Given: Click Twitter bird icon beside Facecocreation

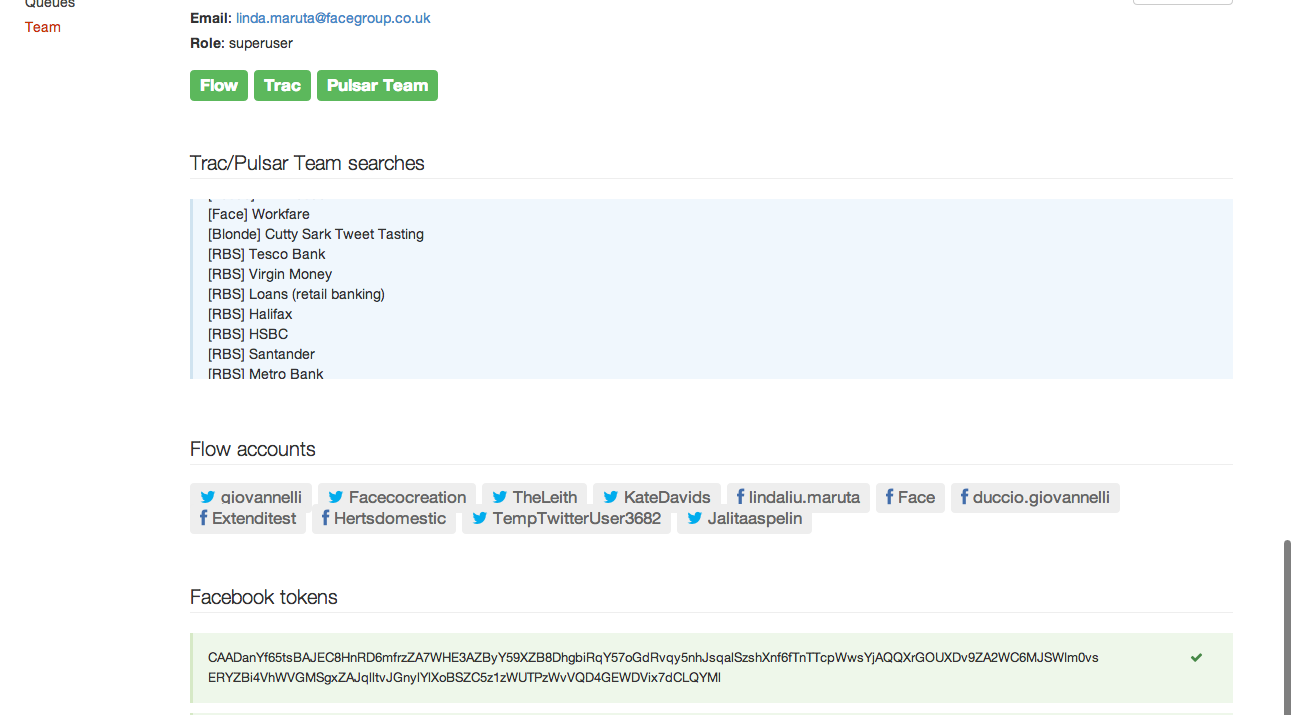Looking at the screenshot, I should point(336,497).
